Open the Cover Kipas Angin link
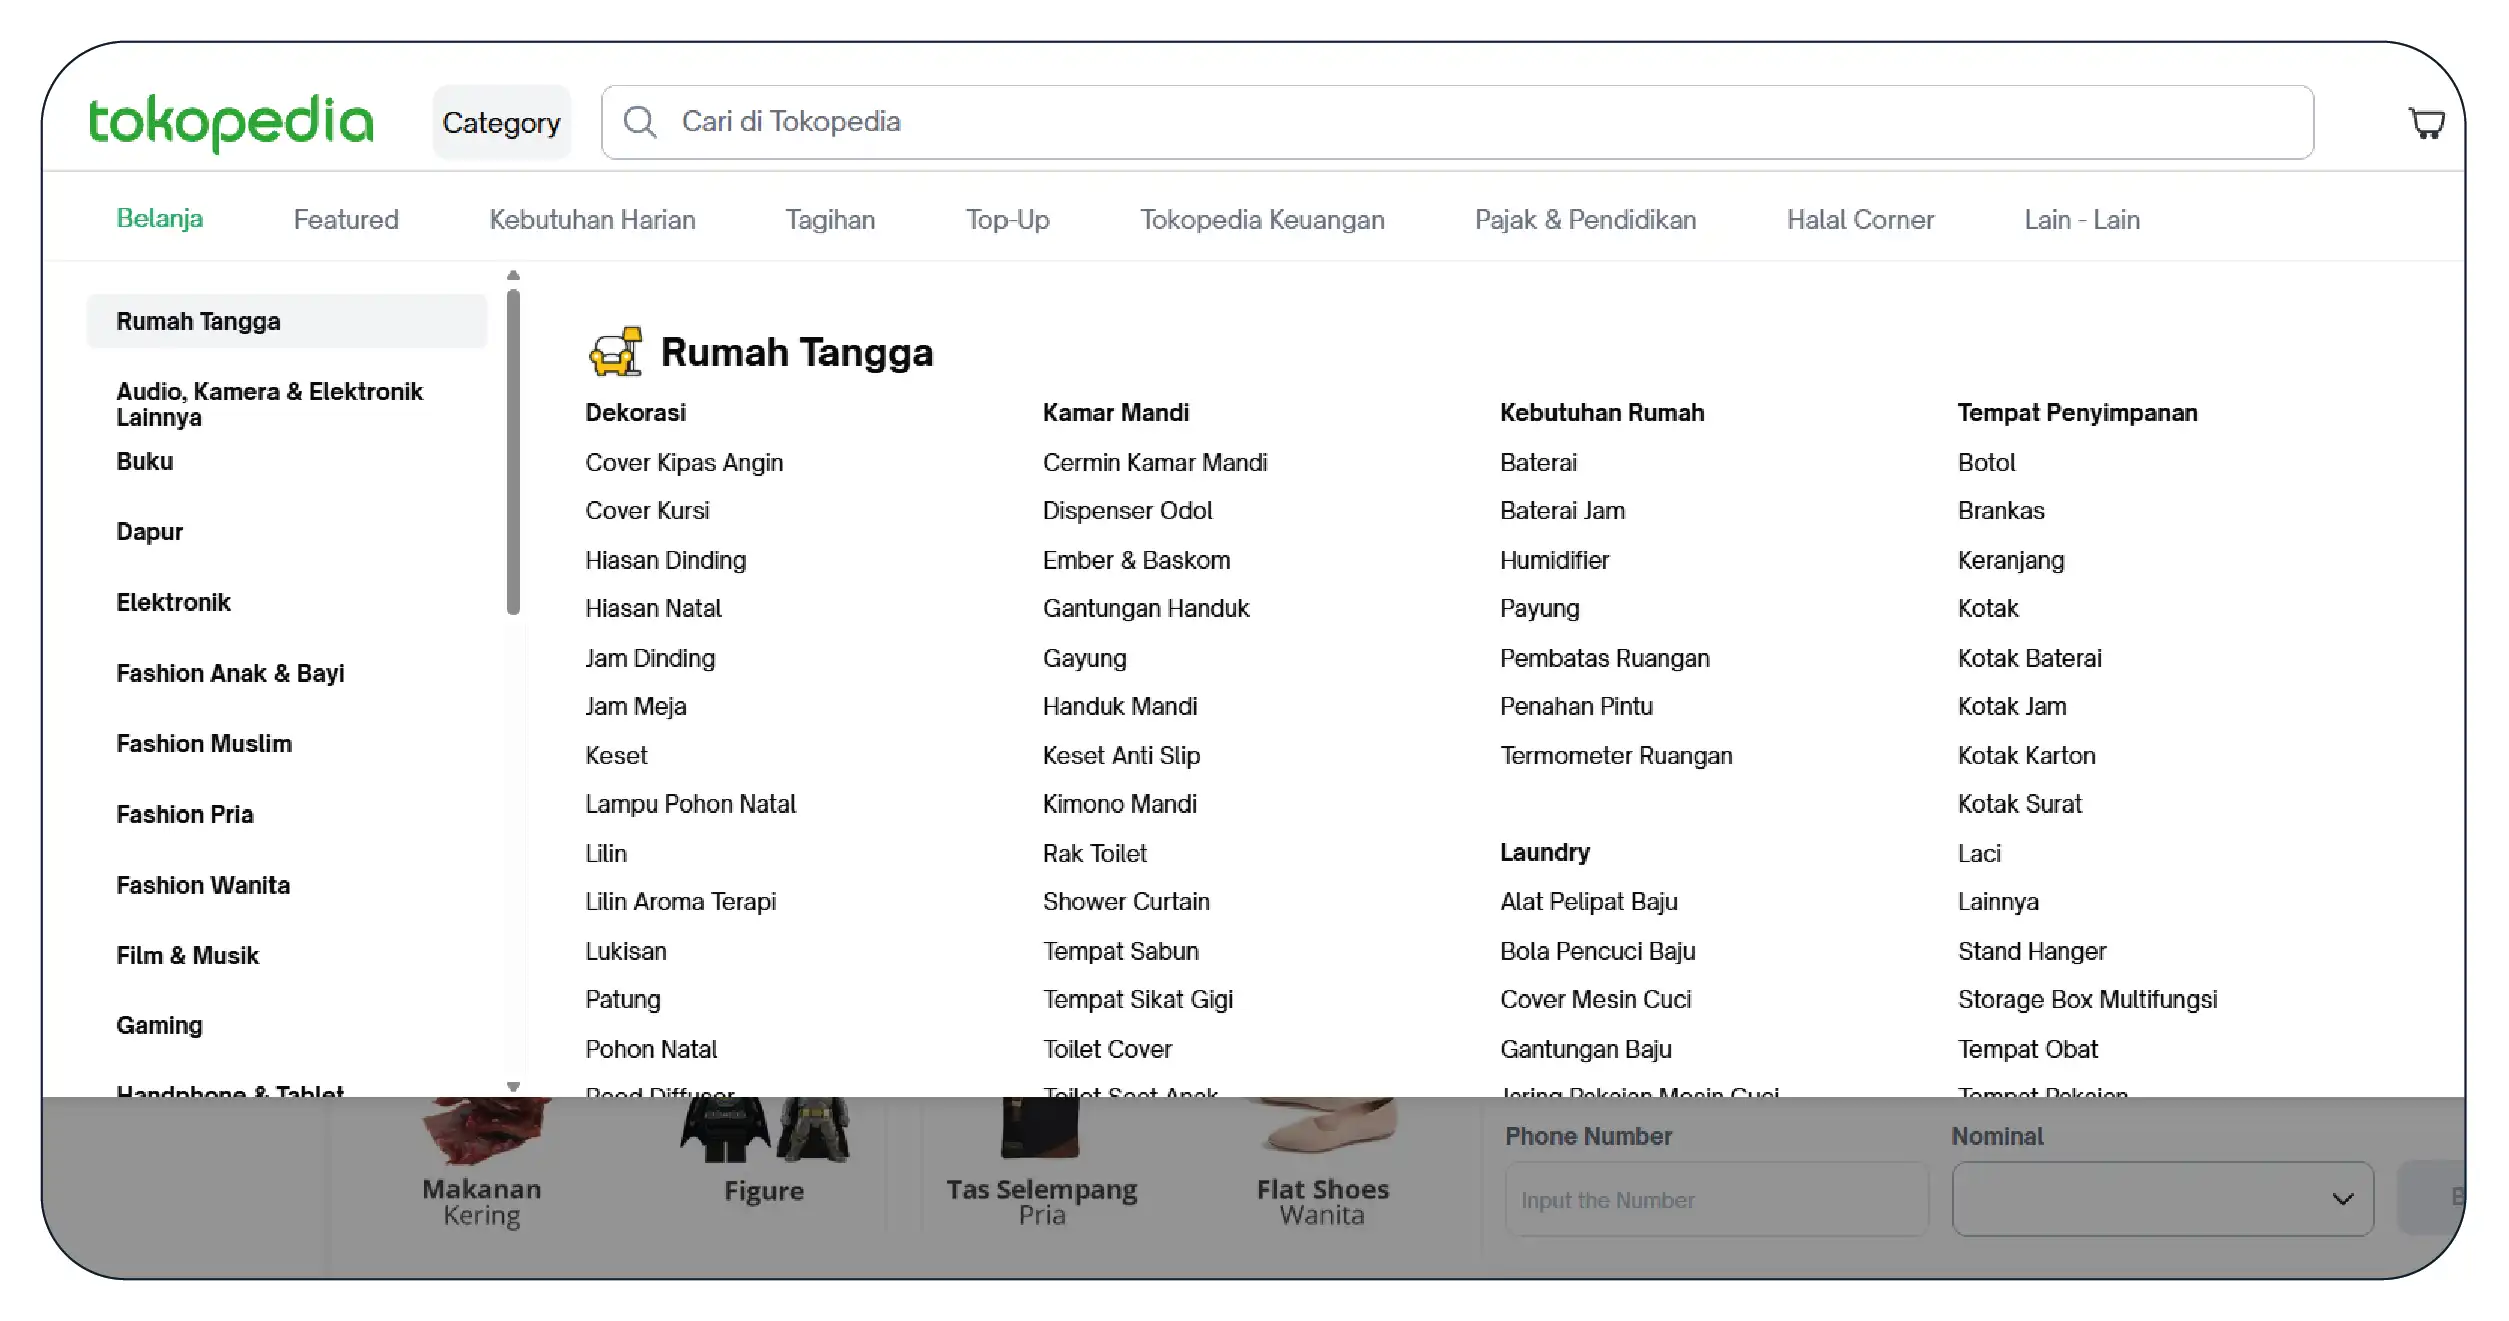Image resolution: width=2509 pixels, height=1321 pixels. pos(684,462)
